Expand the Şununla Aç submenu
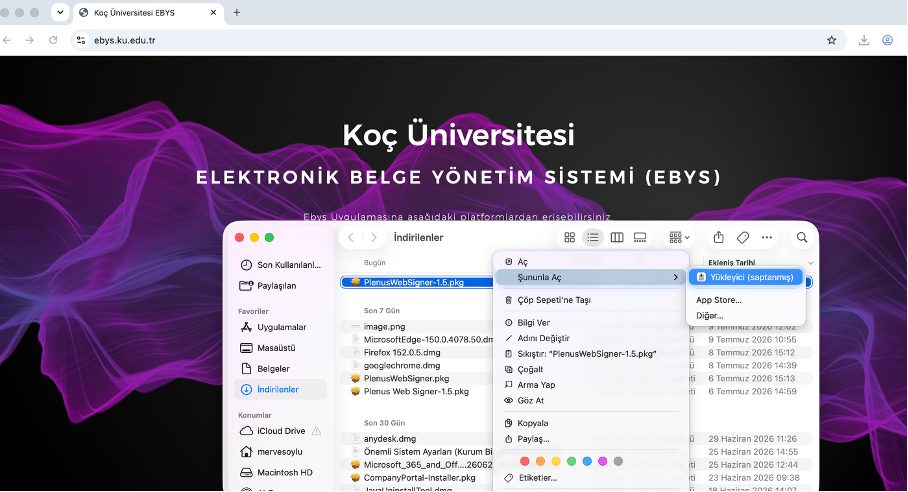This screenshot has width=908, height=492. coord(591,277)
